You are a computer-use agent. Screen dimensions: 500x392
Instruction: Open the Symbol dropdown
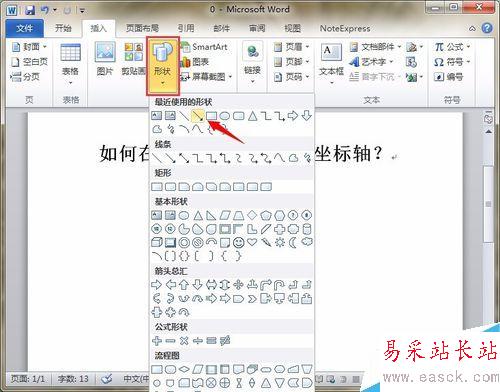coord(452,62)
